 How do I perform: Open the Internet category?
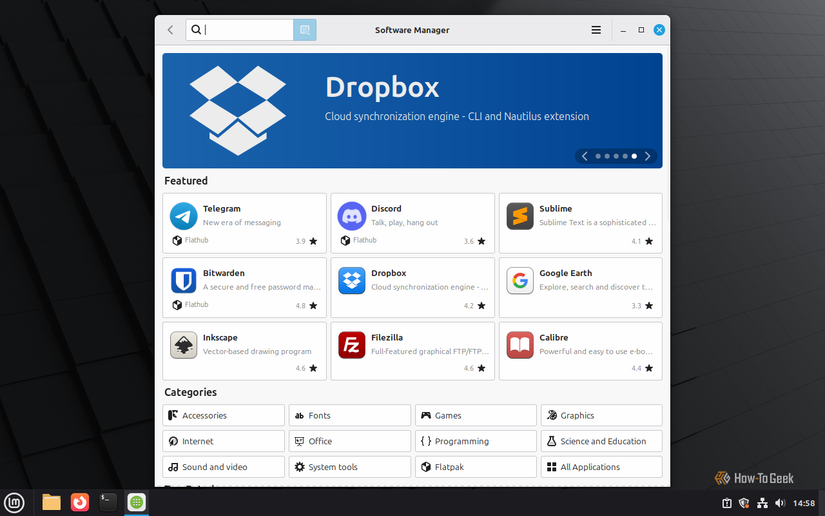click(224, 441)
